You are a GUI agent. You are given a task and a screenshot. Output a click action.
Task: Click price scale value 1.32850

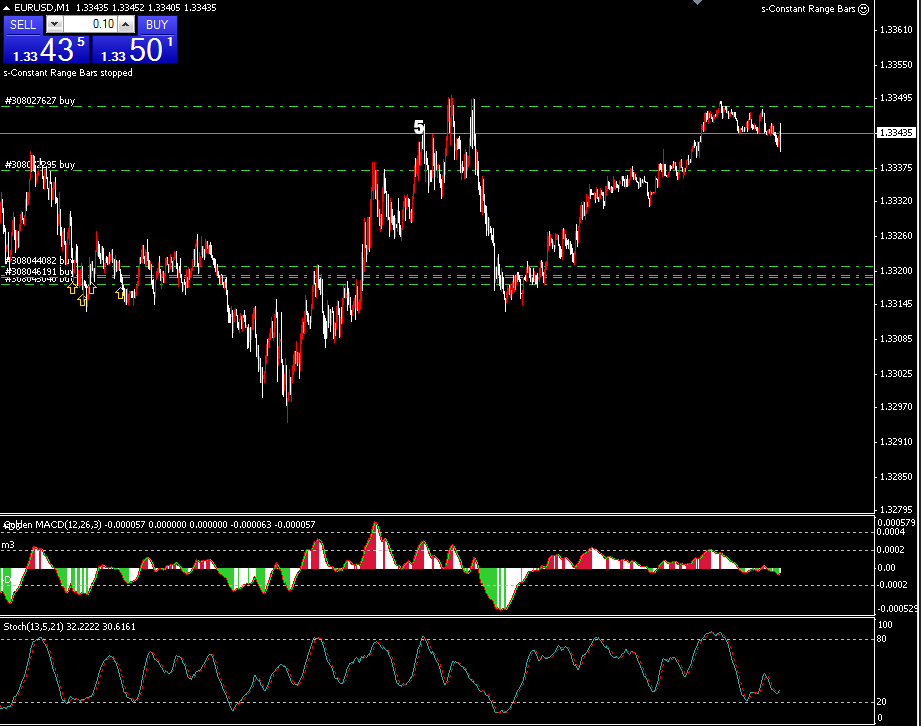(x=896, y=477)
